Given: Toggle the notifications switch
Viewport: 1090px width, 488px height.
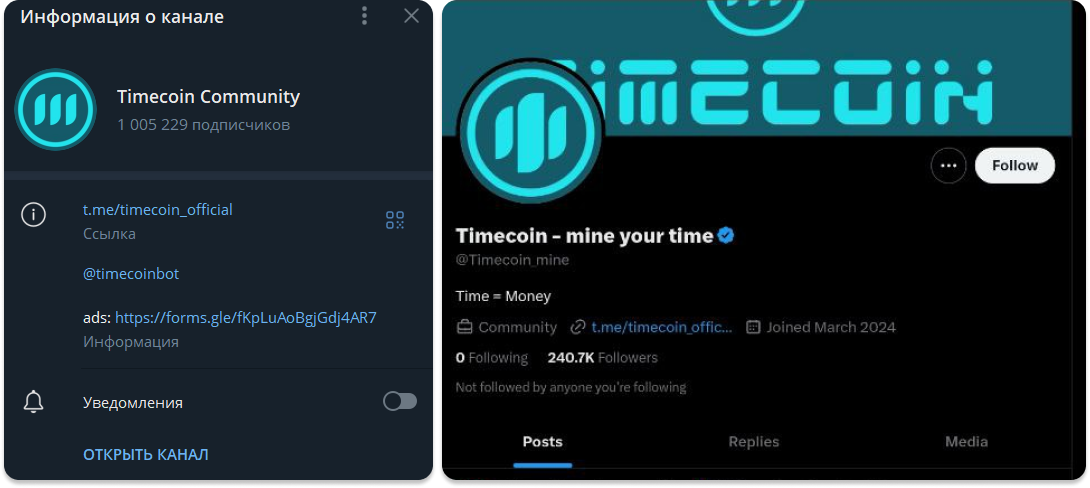Looking at the screenshot, I should (x=400, y=401).
